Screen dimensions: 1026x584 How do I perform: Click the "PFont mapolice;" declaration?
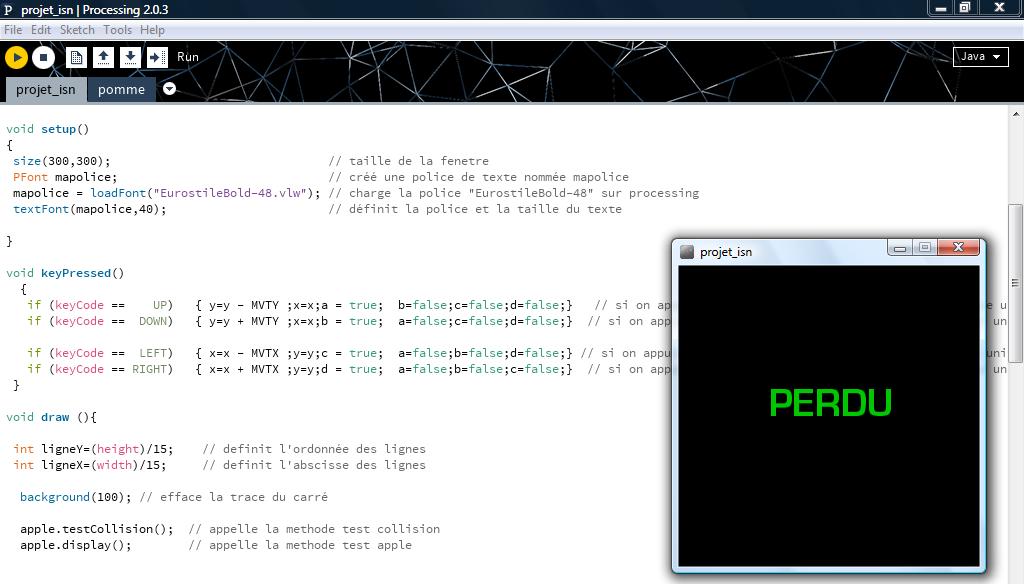point(65,177)
